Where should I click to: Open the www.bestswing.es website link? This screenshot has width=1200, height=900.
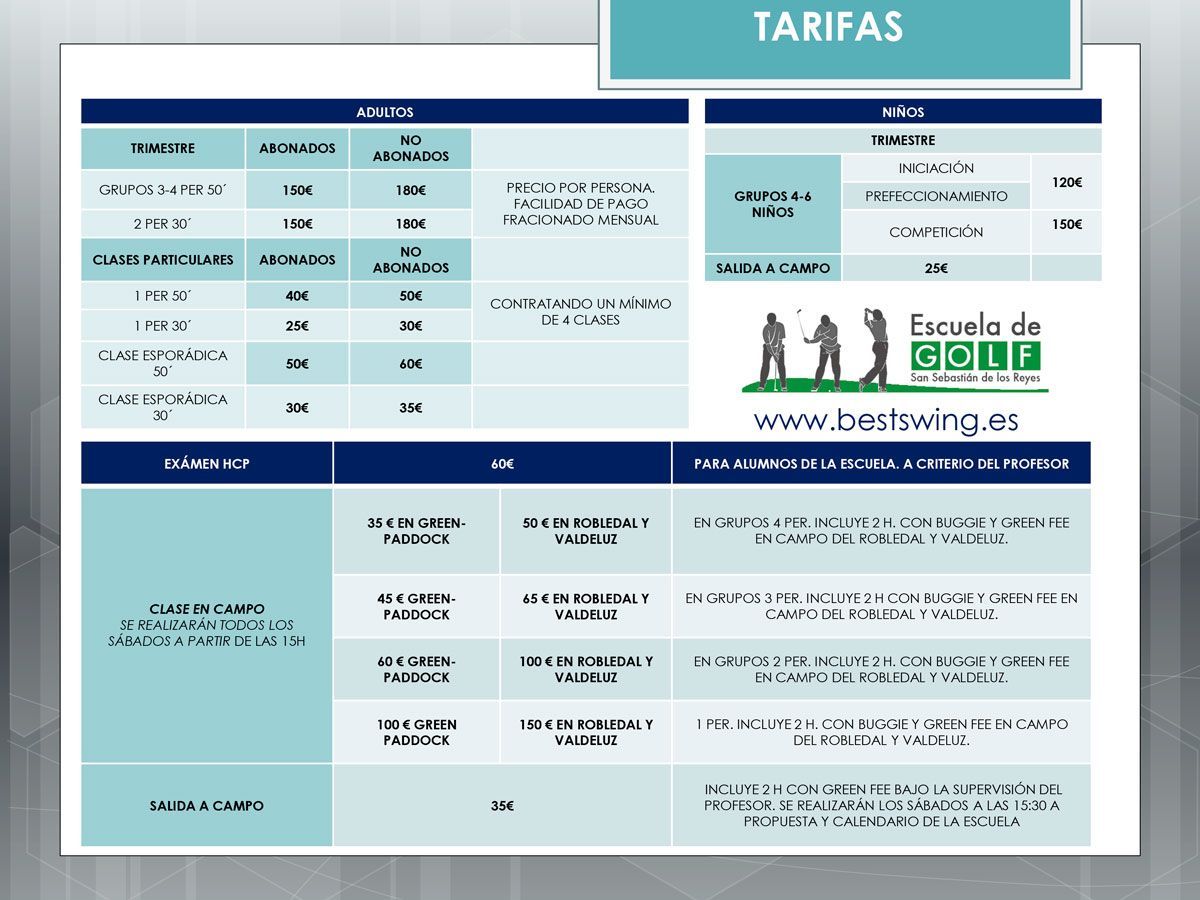(x=886, y=419)
